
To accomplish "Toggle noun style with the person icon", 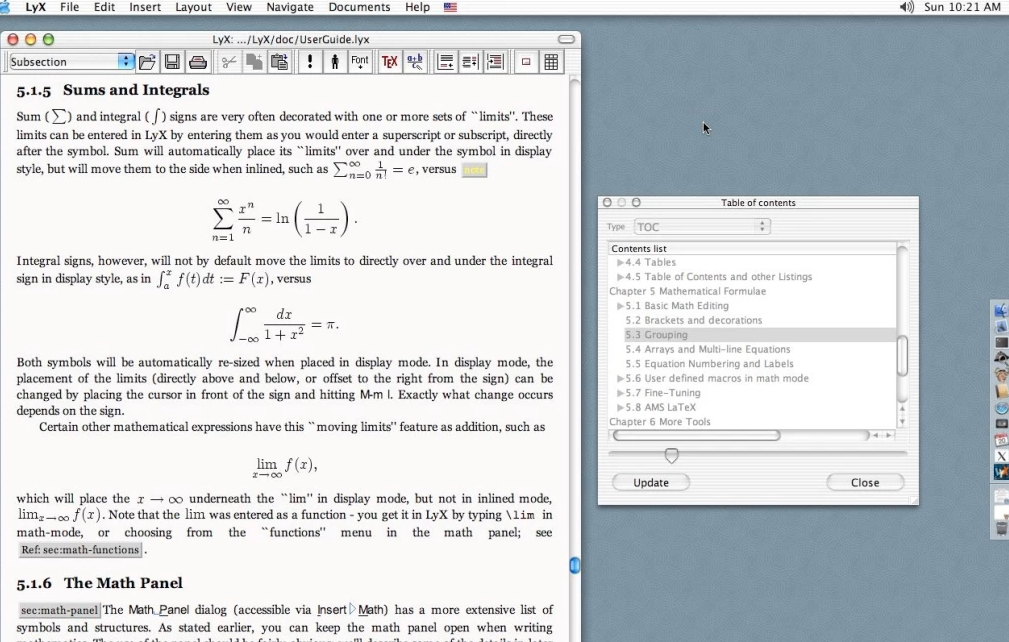I will pyautogui.click(x=335, y=62).
